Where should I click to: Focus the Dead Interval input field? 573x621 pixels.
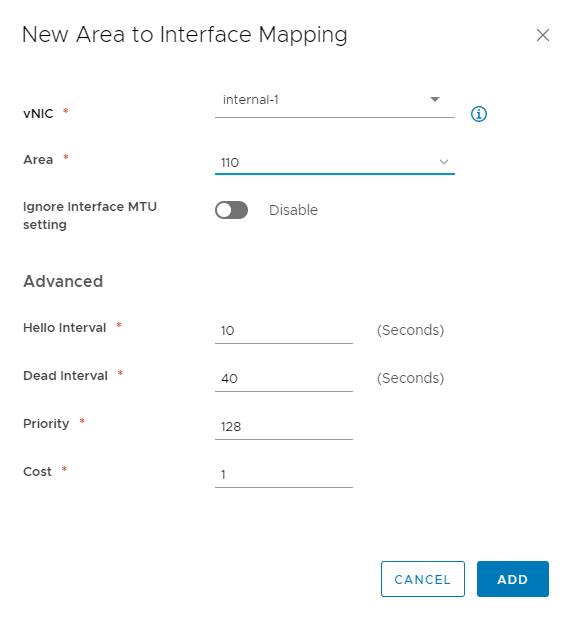click(x=284, y=379)
